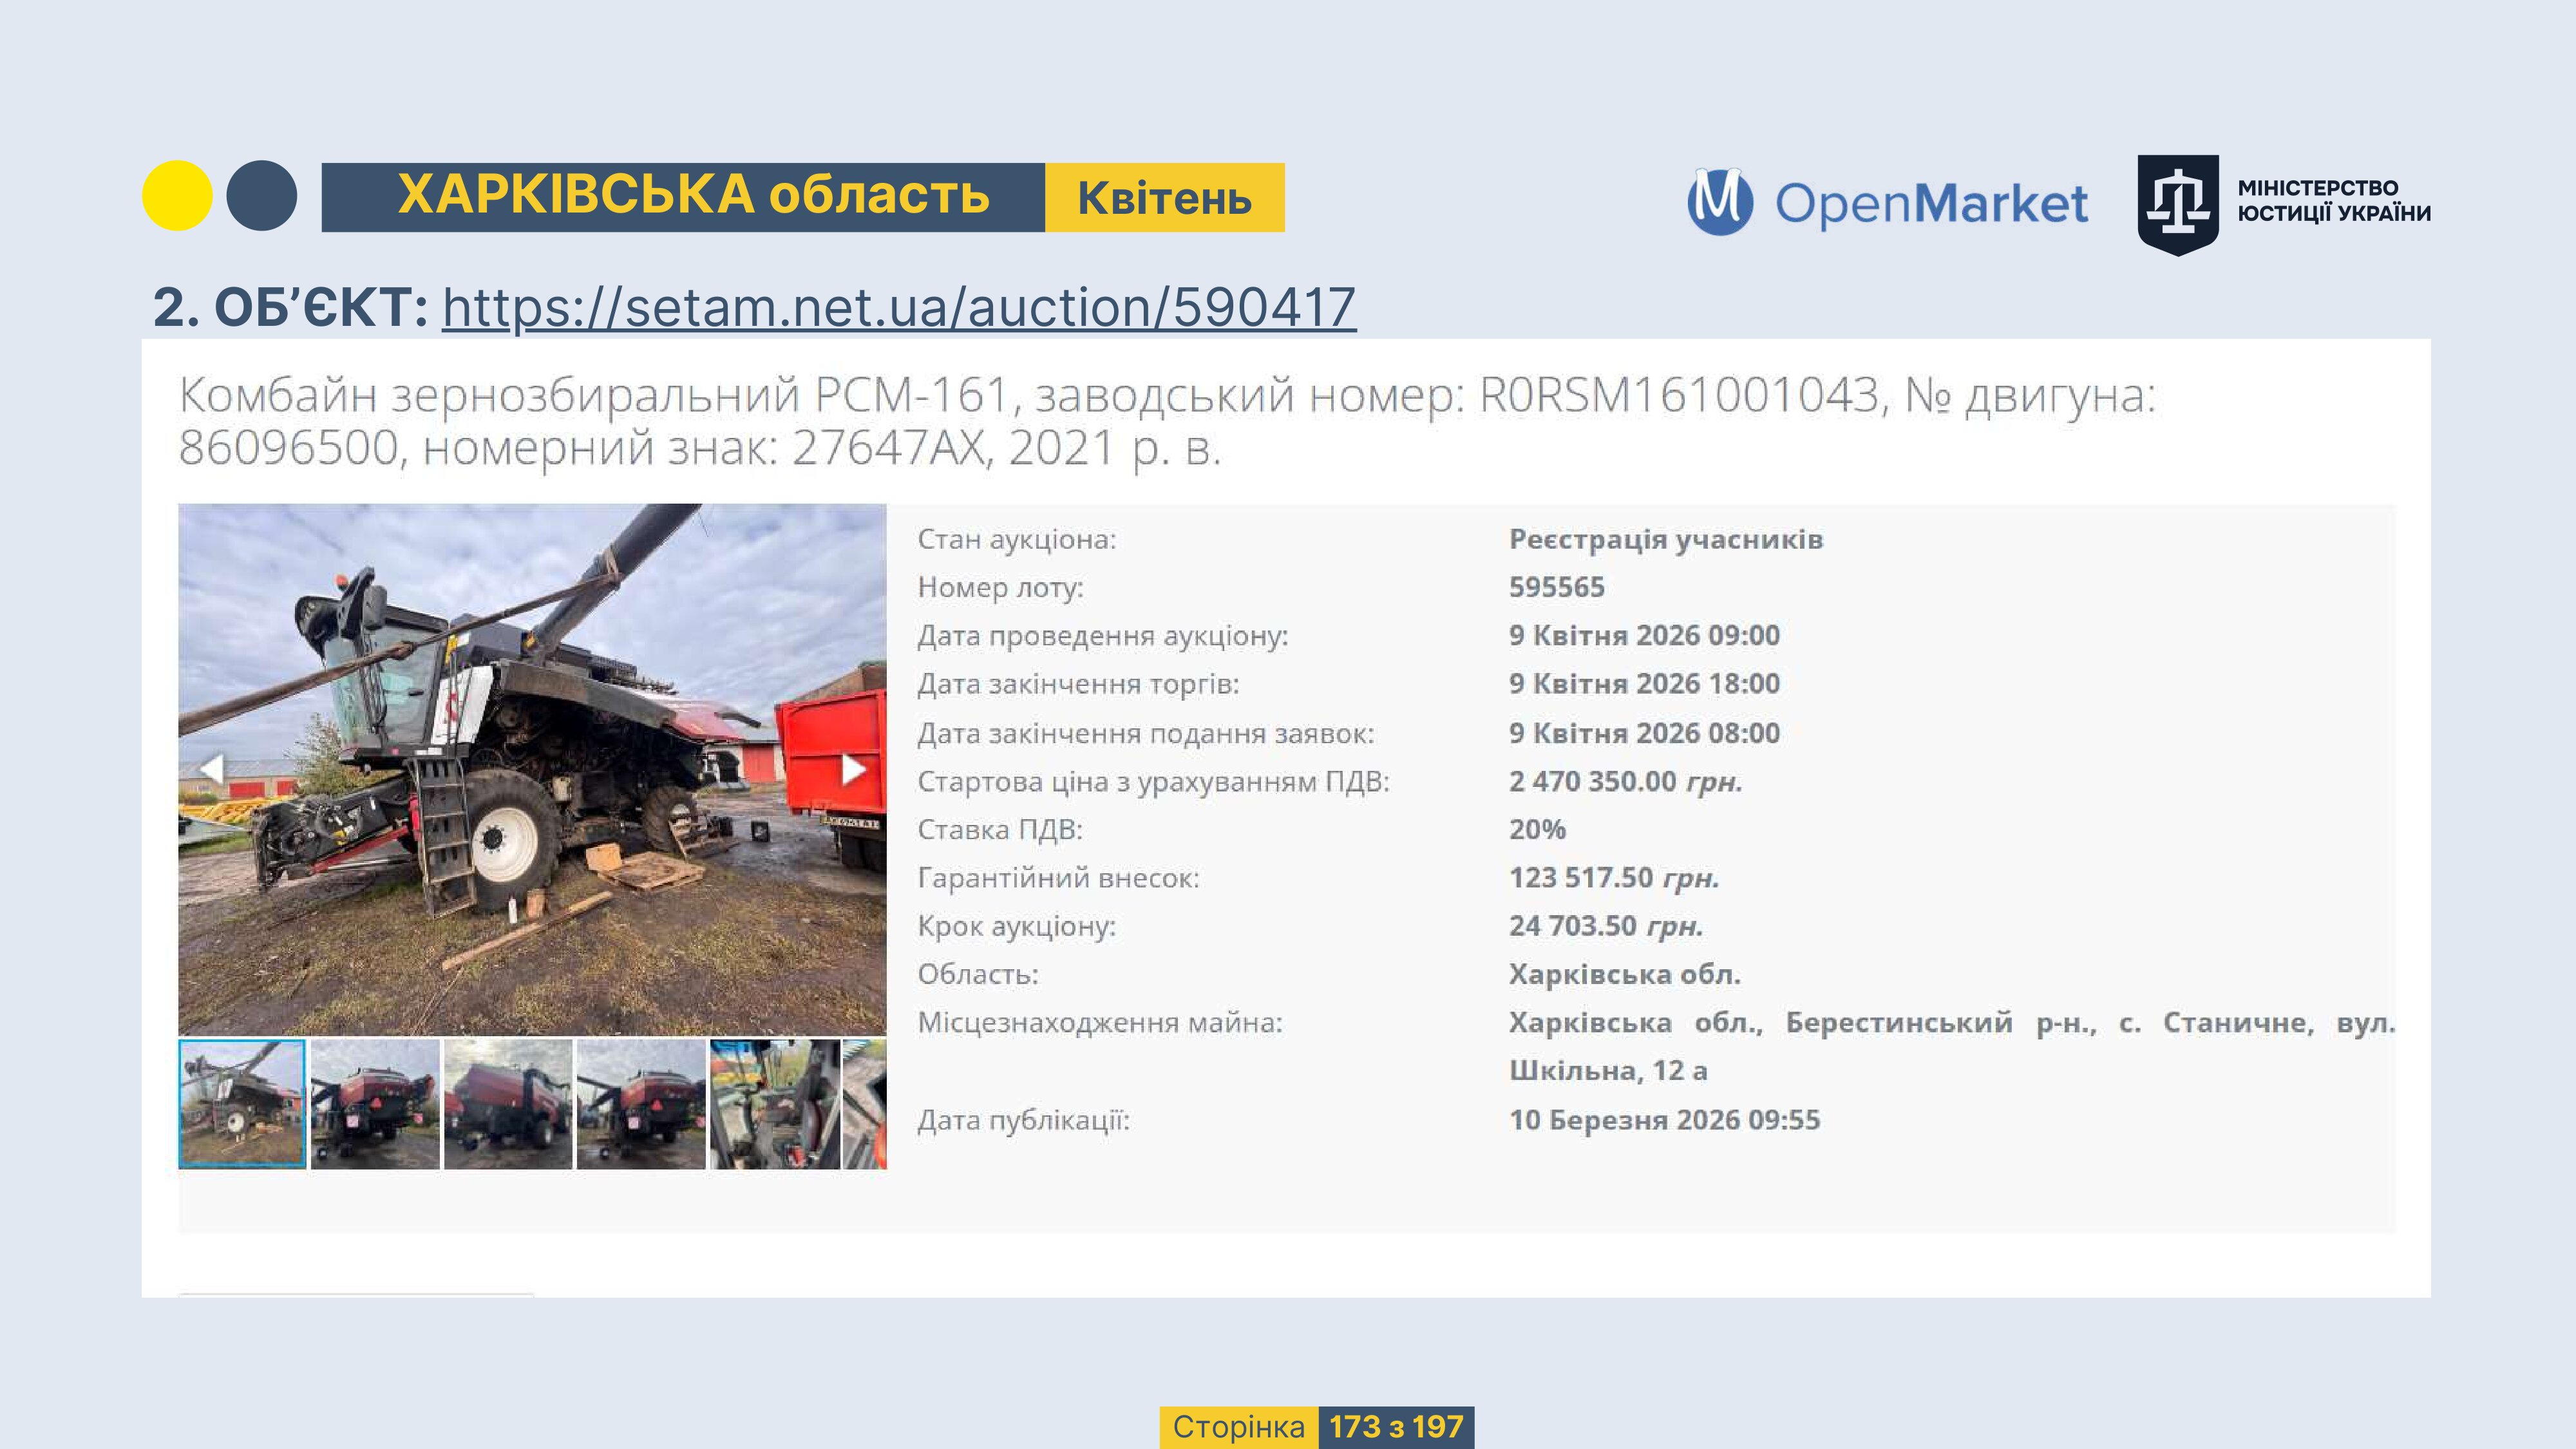
Task: Click the yellow circle in the header
Action: pyautogui.click(x=177, y=196)
